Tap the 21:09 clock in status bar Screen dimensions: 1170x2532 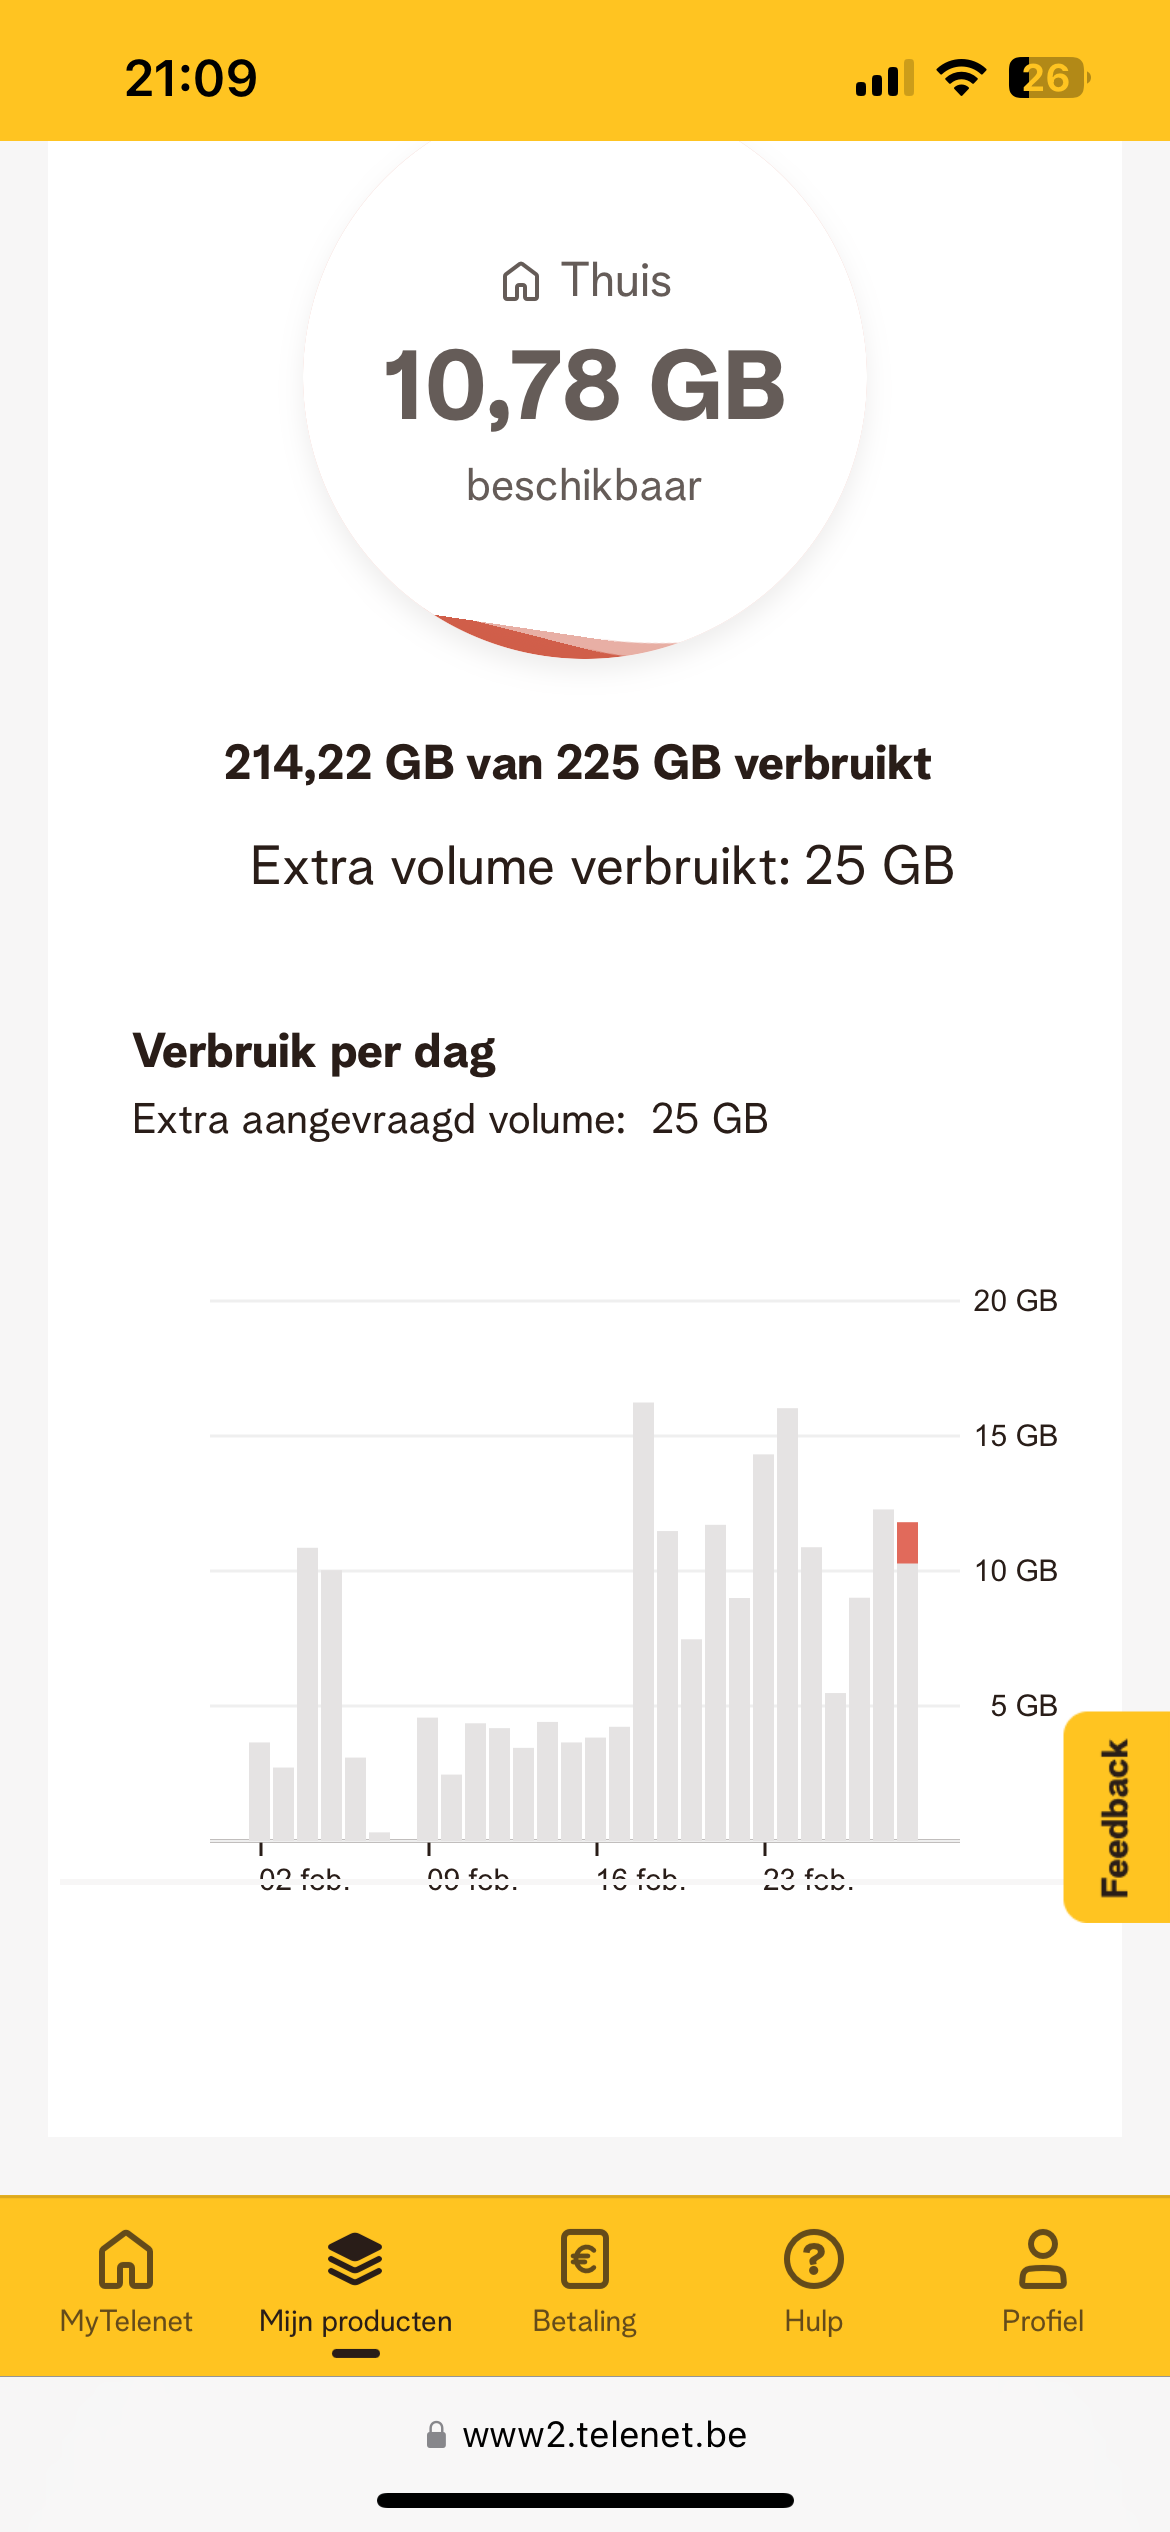click(x=190, y=78)
